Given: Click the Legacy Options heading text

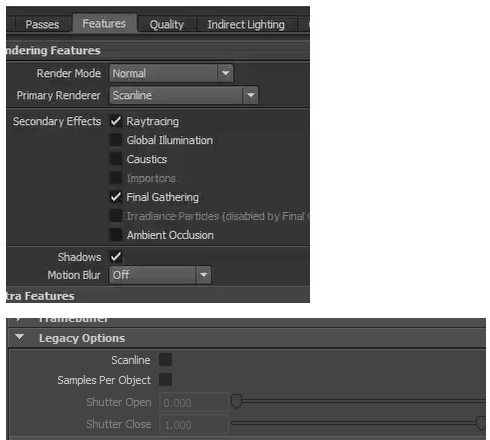Looking at the screenshot, I should tap(82, 338).
